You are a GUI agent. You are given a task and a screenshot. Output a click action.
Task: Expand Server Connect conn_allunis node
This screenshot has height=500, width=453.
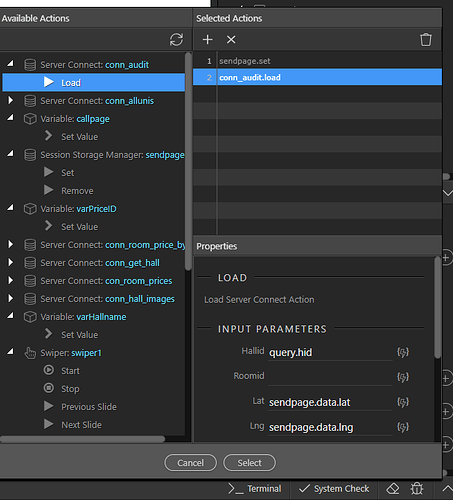click(x=11, y=100)
